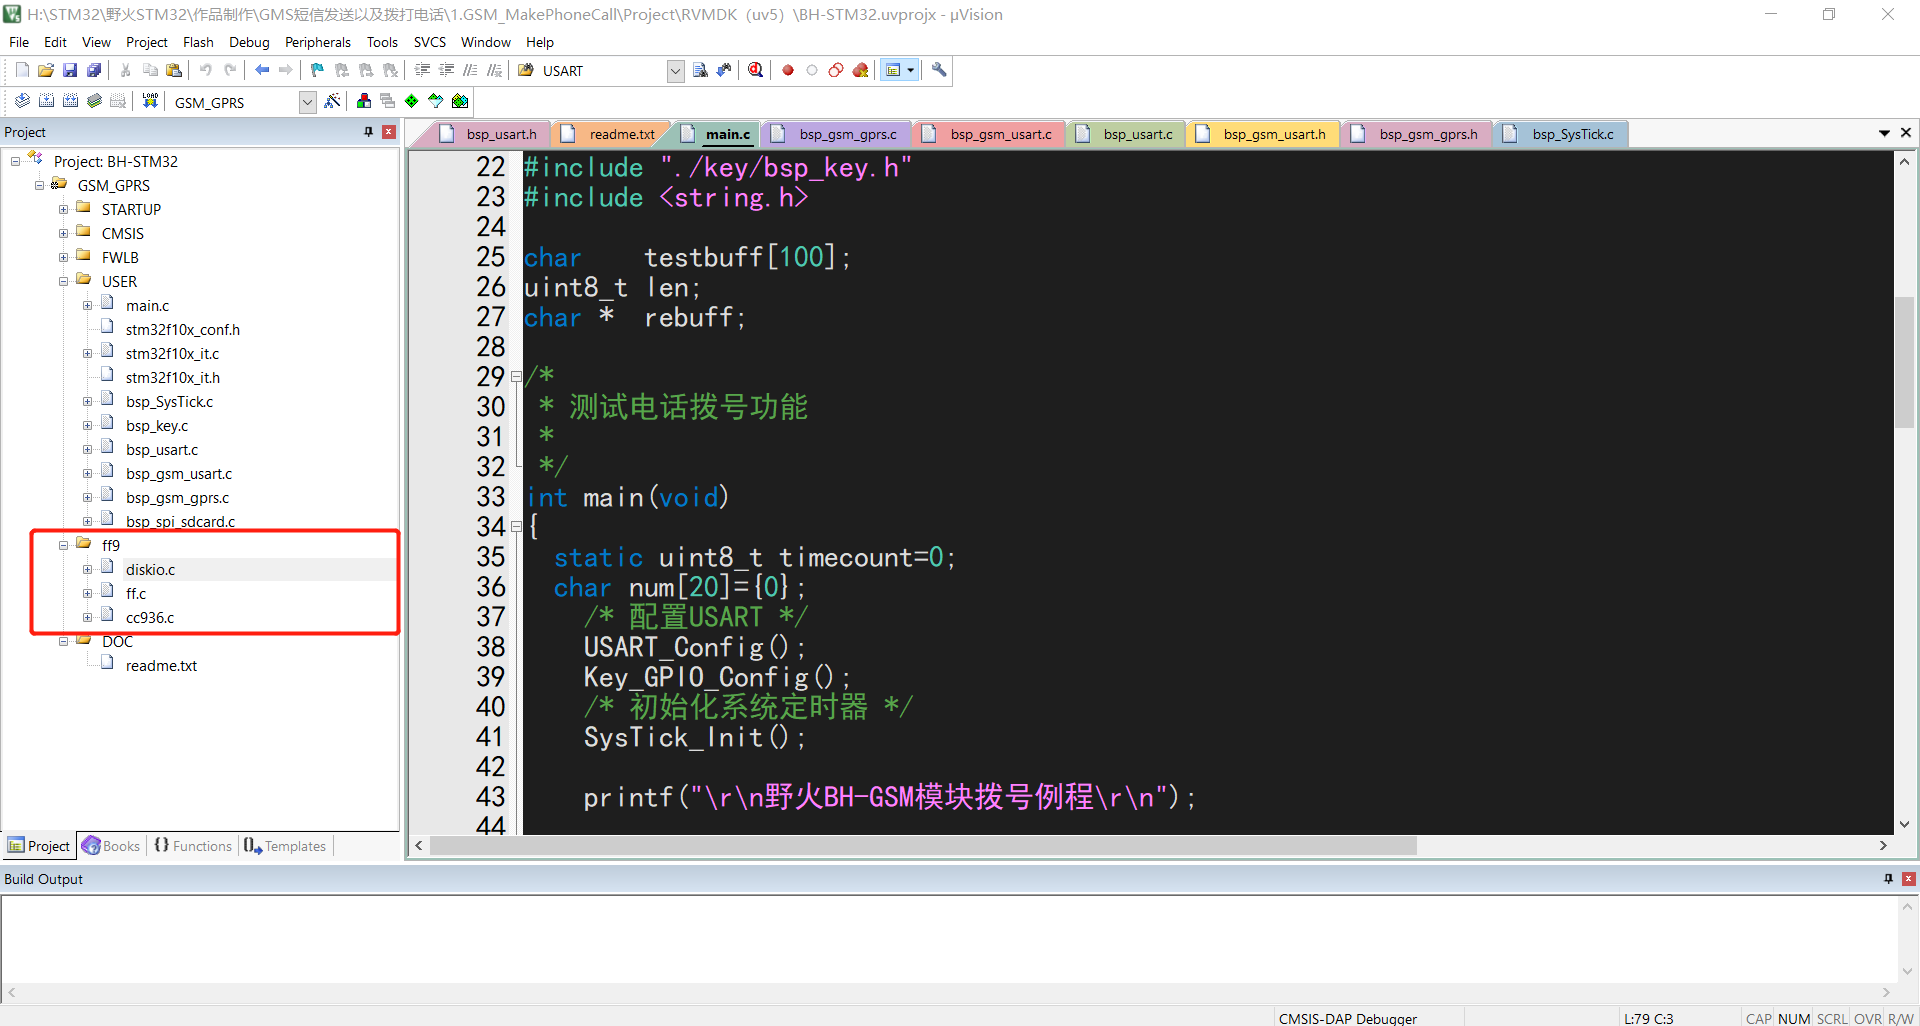Open Options for Target dialog
The image size is (1920, 1026).
coord(332,101)
